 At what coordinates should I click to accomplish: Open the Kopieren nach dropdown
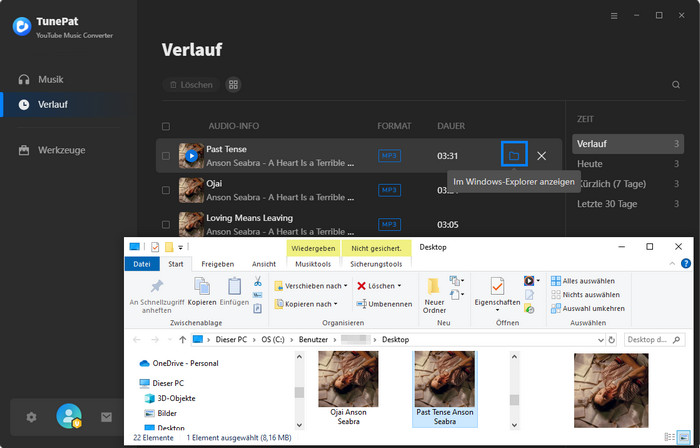click(x=306, y=304)
